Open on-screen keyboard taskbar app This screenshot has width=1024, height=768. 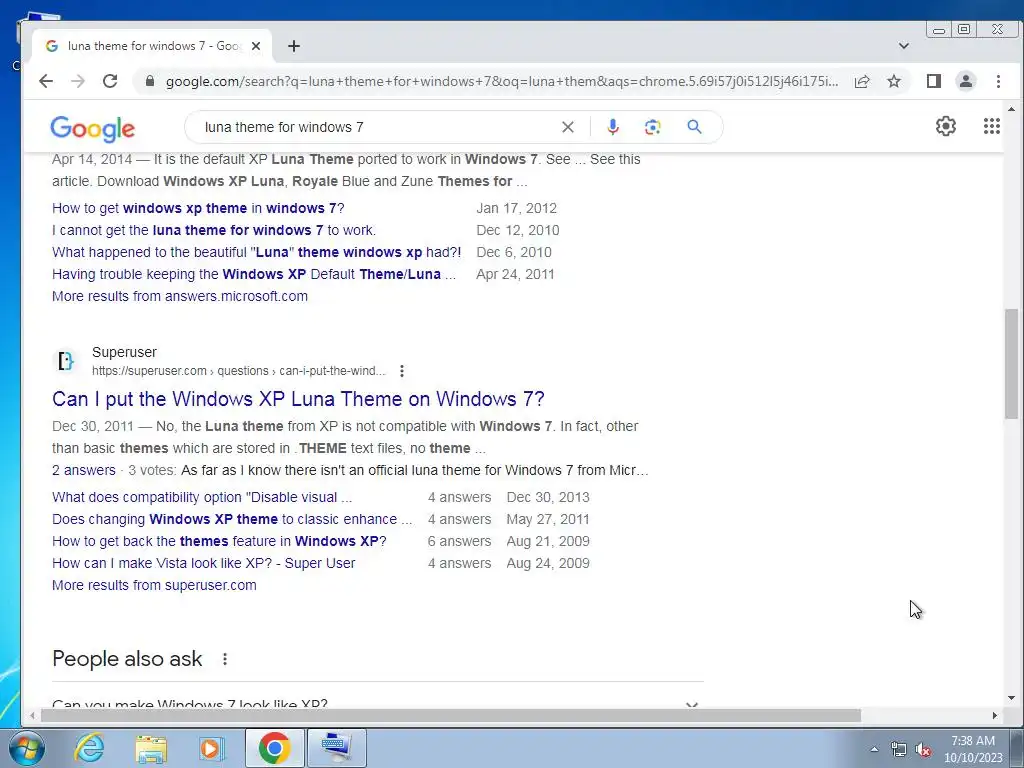[337, 748]
